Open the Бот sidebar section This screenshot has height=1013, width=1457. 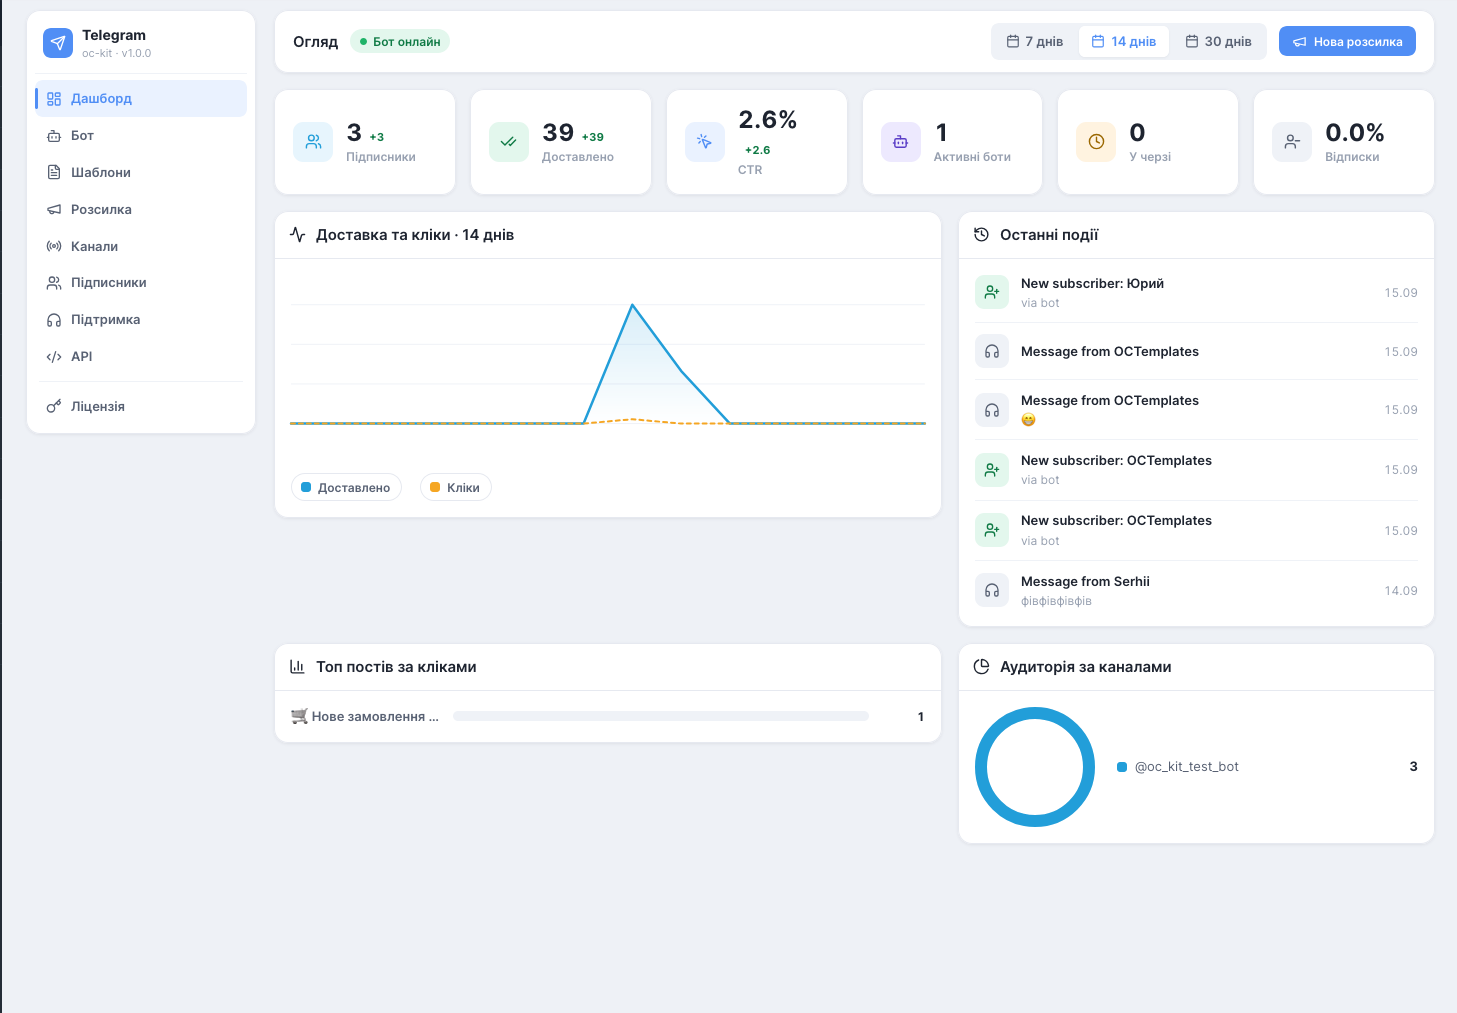tap(141, 135)
